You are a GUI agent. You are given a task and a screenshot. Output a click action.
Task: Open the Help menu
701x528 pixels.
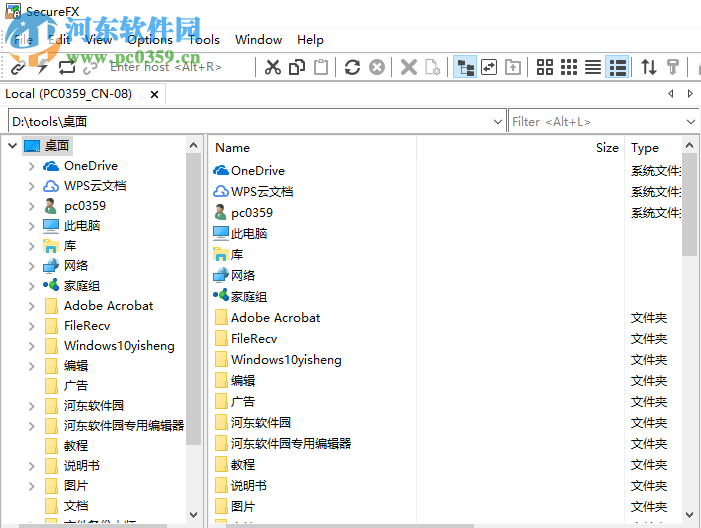click(310, 40)
